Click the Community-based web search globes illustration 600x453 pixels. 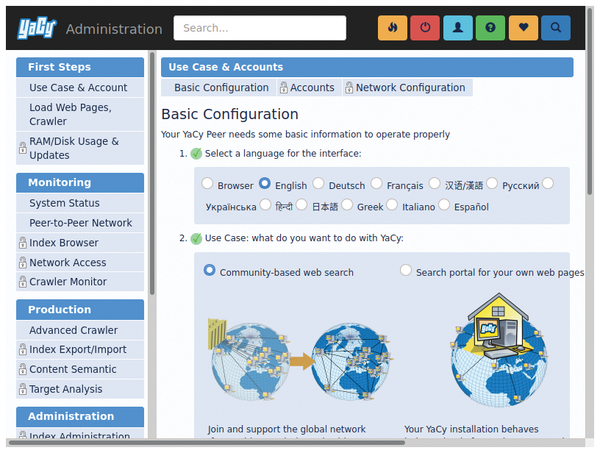[300, 360]
